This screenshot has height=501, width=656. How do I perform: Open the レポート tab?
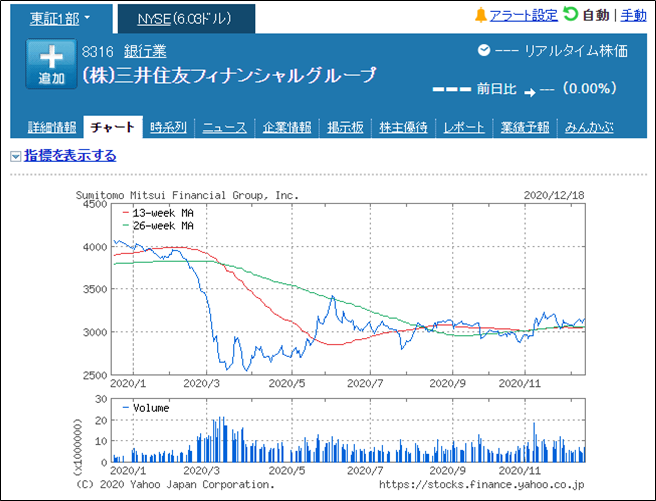(x=464, y=127)
